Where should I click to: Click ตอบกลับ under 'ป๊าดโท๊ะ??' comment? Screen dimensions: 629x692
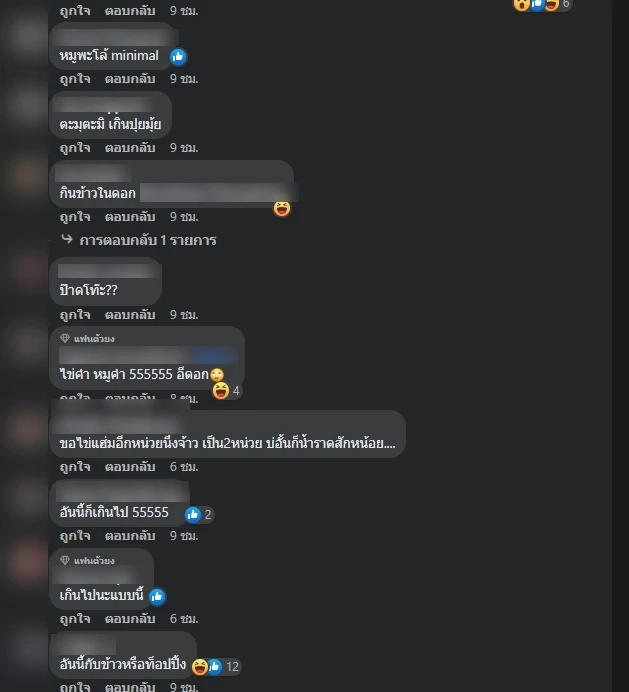point(130,315)
